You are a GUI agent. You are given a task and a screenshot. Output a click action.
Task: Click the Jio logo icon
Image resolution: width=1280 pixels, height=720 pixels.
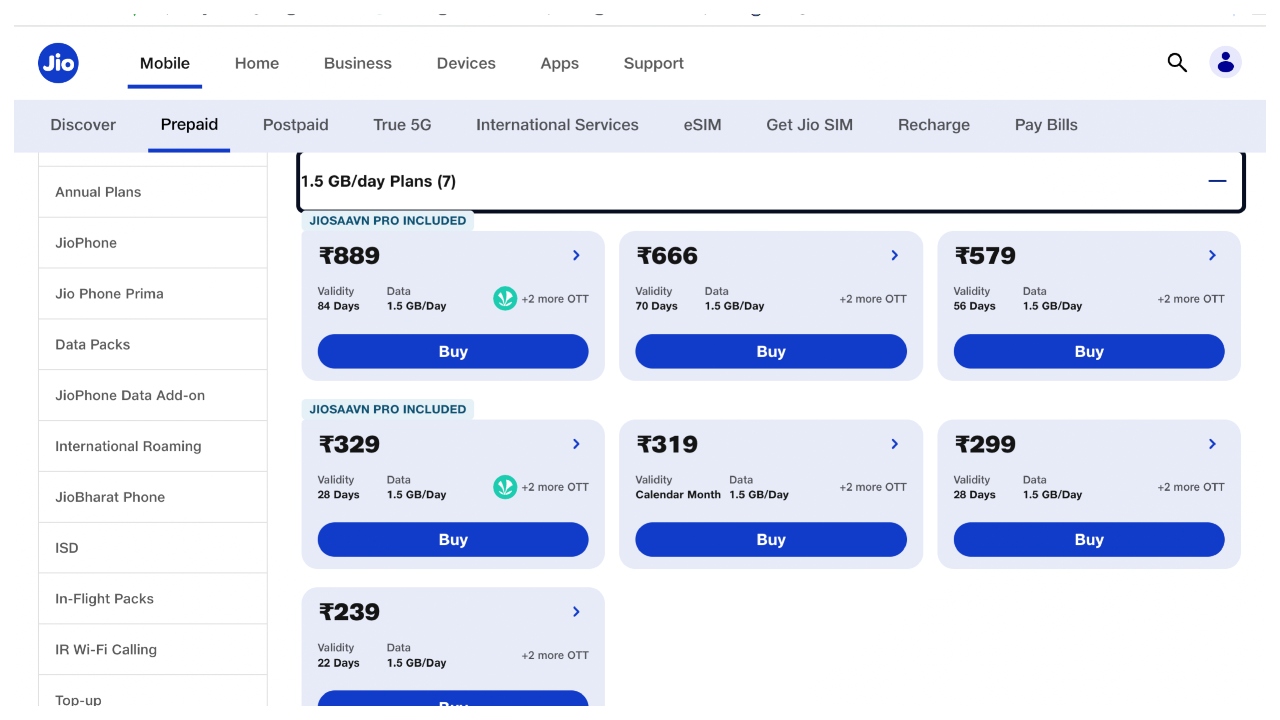[58, 63]
